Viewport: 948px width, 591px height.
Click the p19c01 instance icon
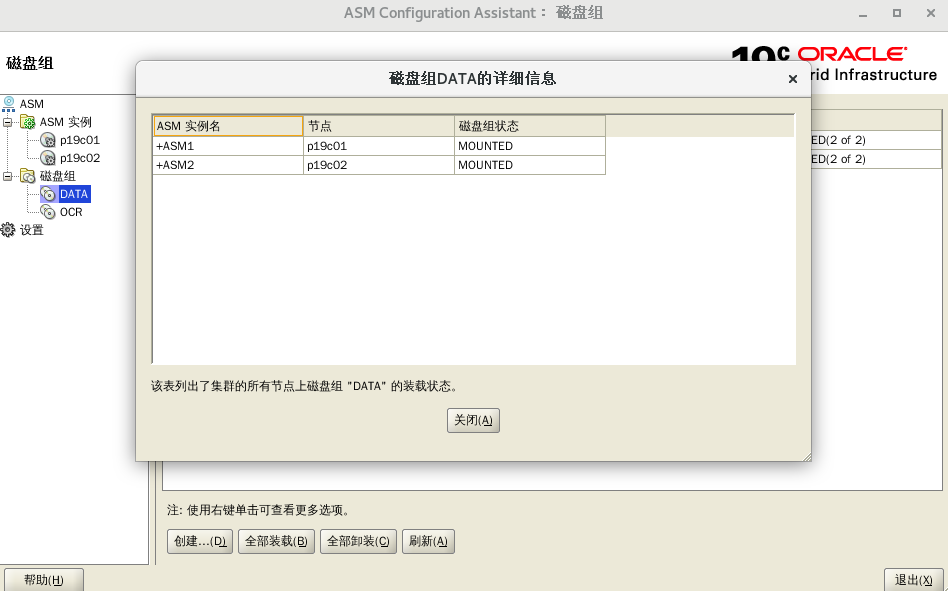[x=48, y=140]
